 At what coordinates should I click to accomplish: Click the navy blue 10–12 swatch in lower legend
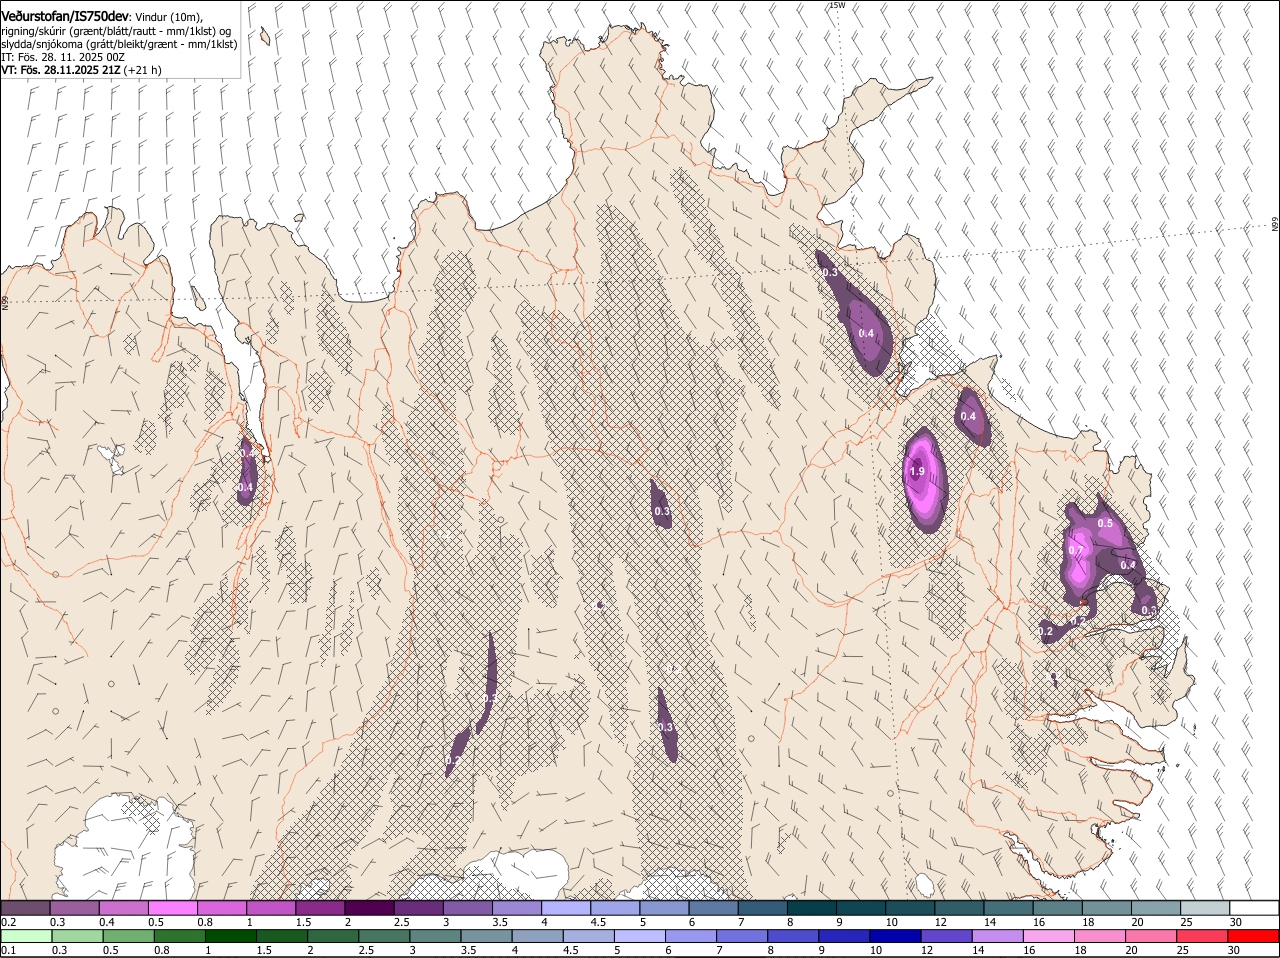895,936
